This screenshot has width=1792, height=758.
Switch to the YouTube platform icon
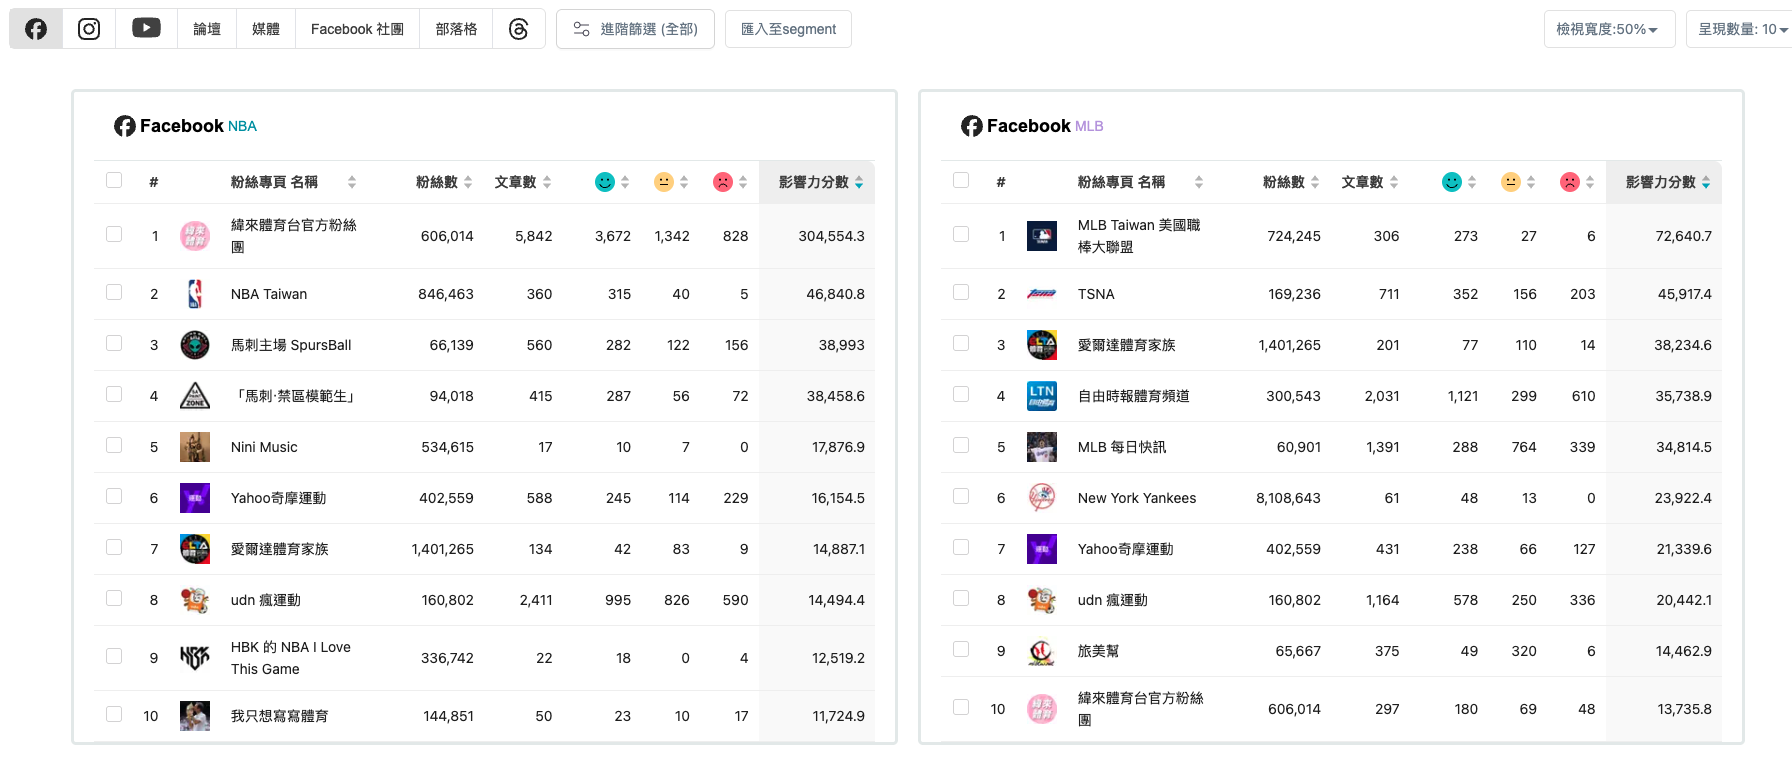[146, 29]
